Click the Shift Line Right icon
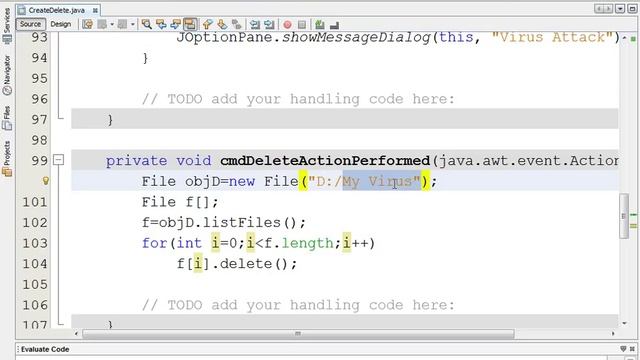Image resolution: width=640 pixels, height=360 pixels. [269, 24]
